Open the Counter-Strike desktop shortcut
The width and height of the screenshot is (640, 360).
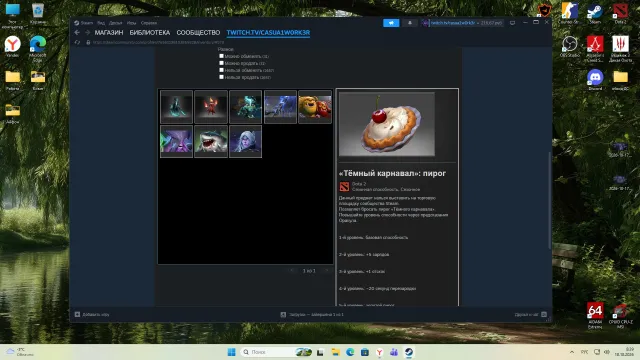[569, 13]
